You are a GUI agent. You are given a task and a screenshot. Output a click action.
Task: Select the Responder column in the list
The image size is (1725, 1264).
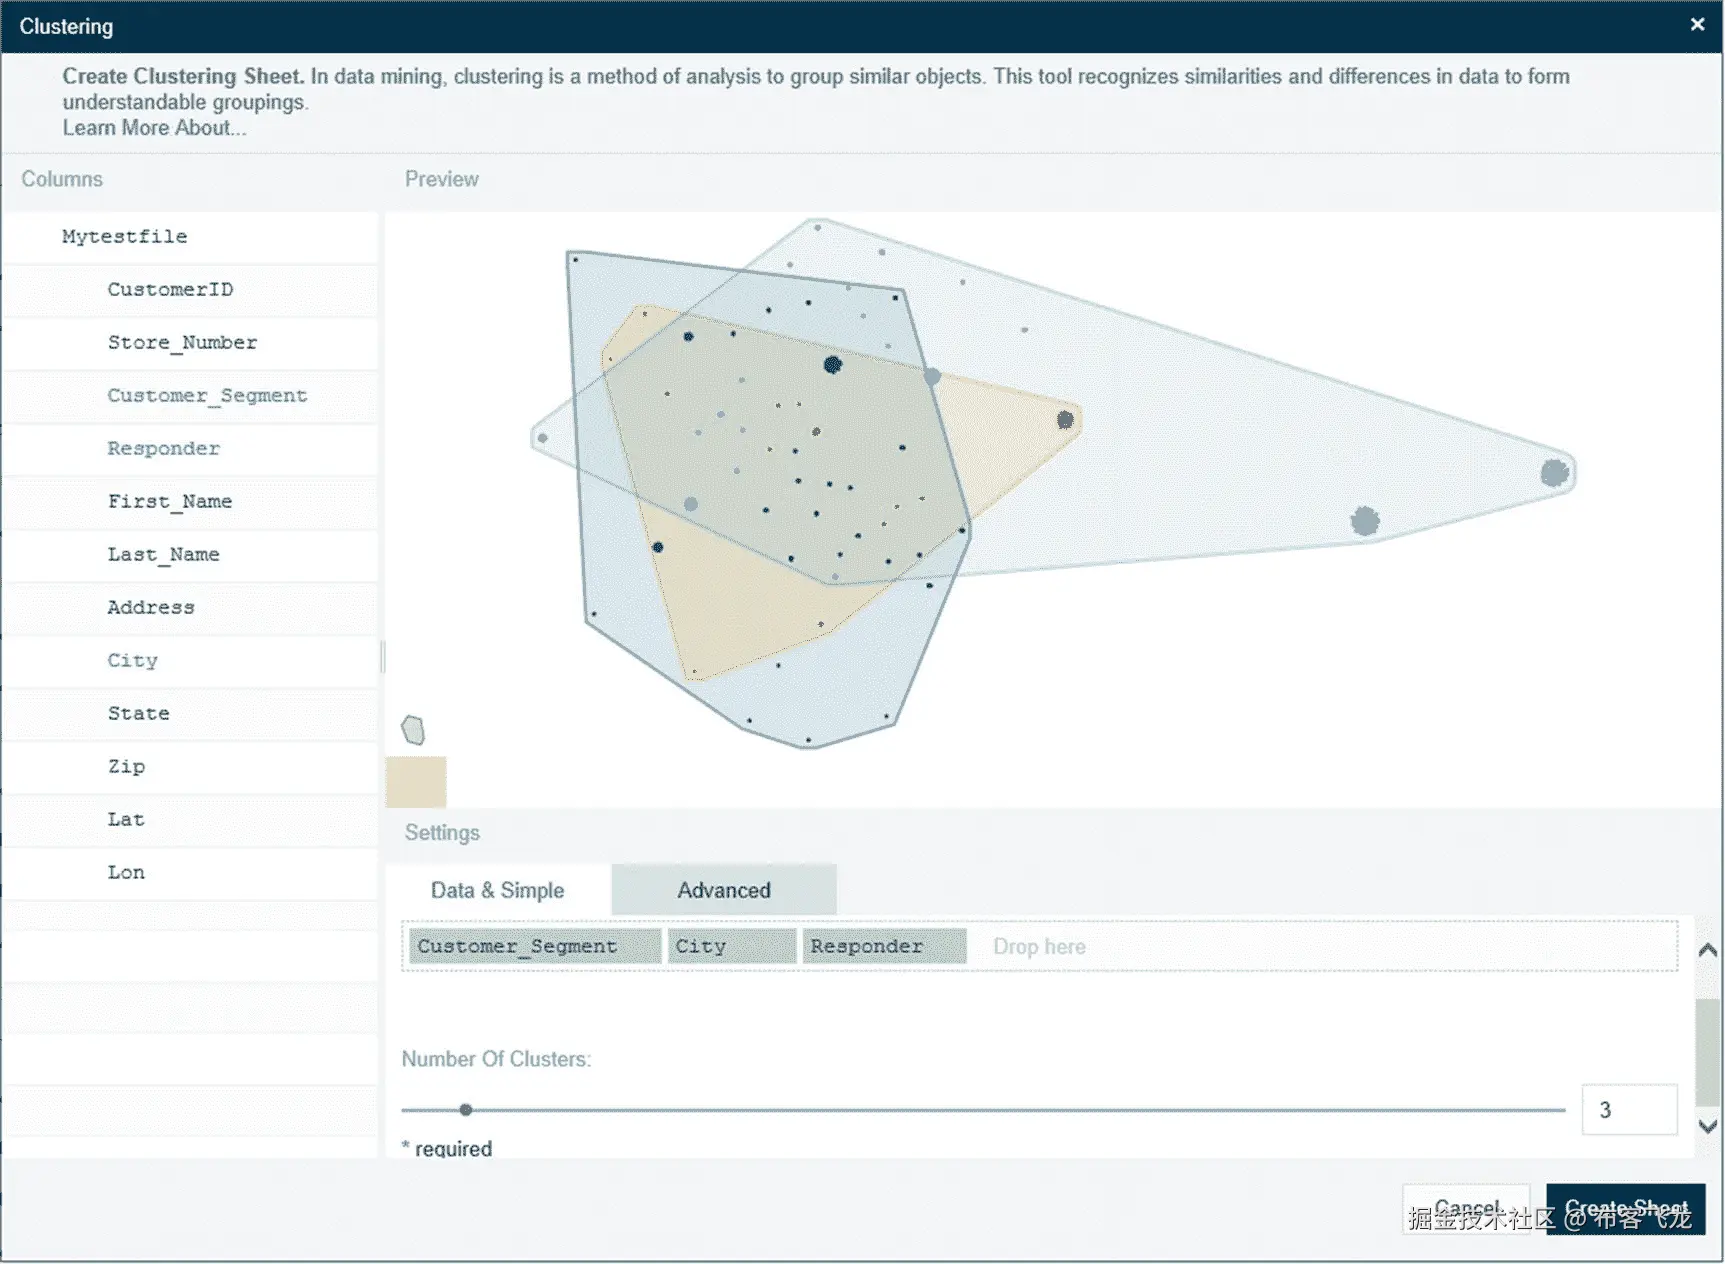[x=190, y=449]
